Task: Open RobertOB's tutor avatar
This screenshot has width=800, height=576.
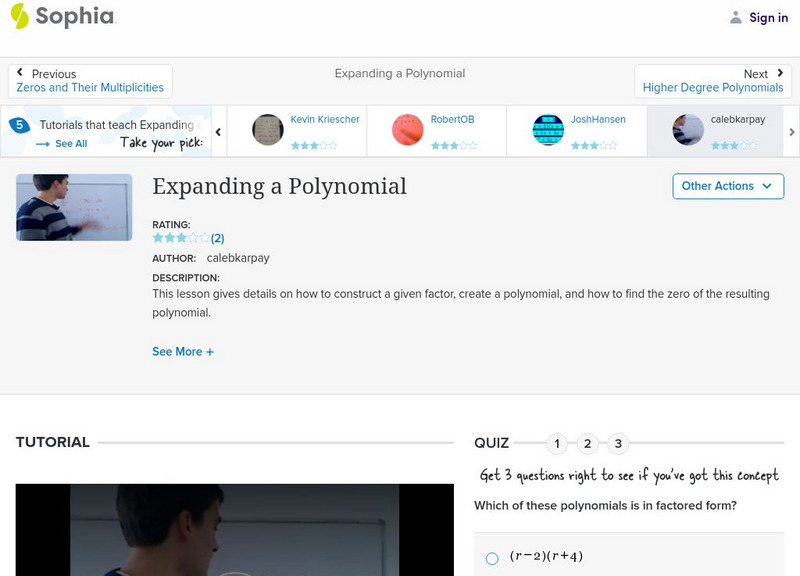Action: (x=410, y=131)
